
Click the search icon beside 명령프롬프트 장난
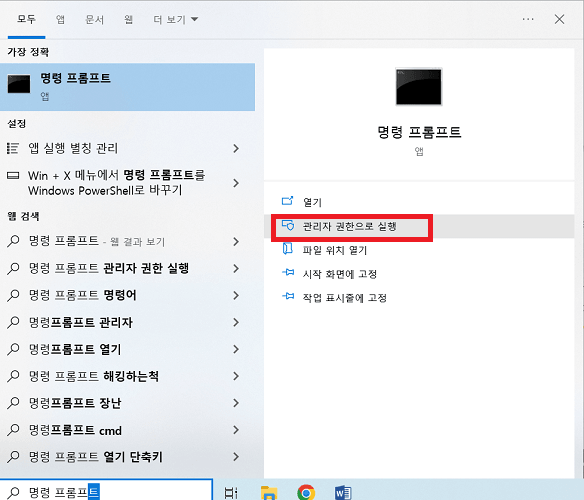tap(13, 403)
